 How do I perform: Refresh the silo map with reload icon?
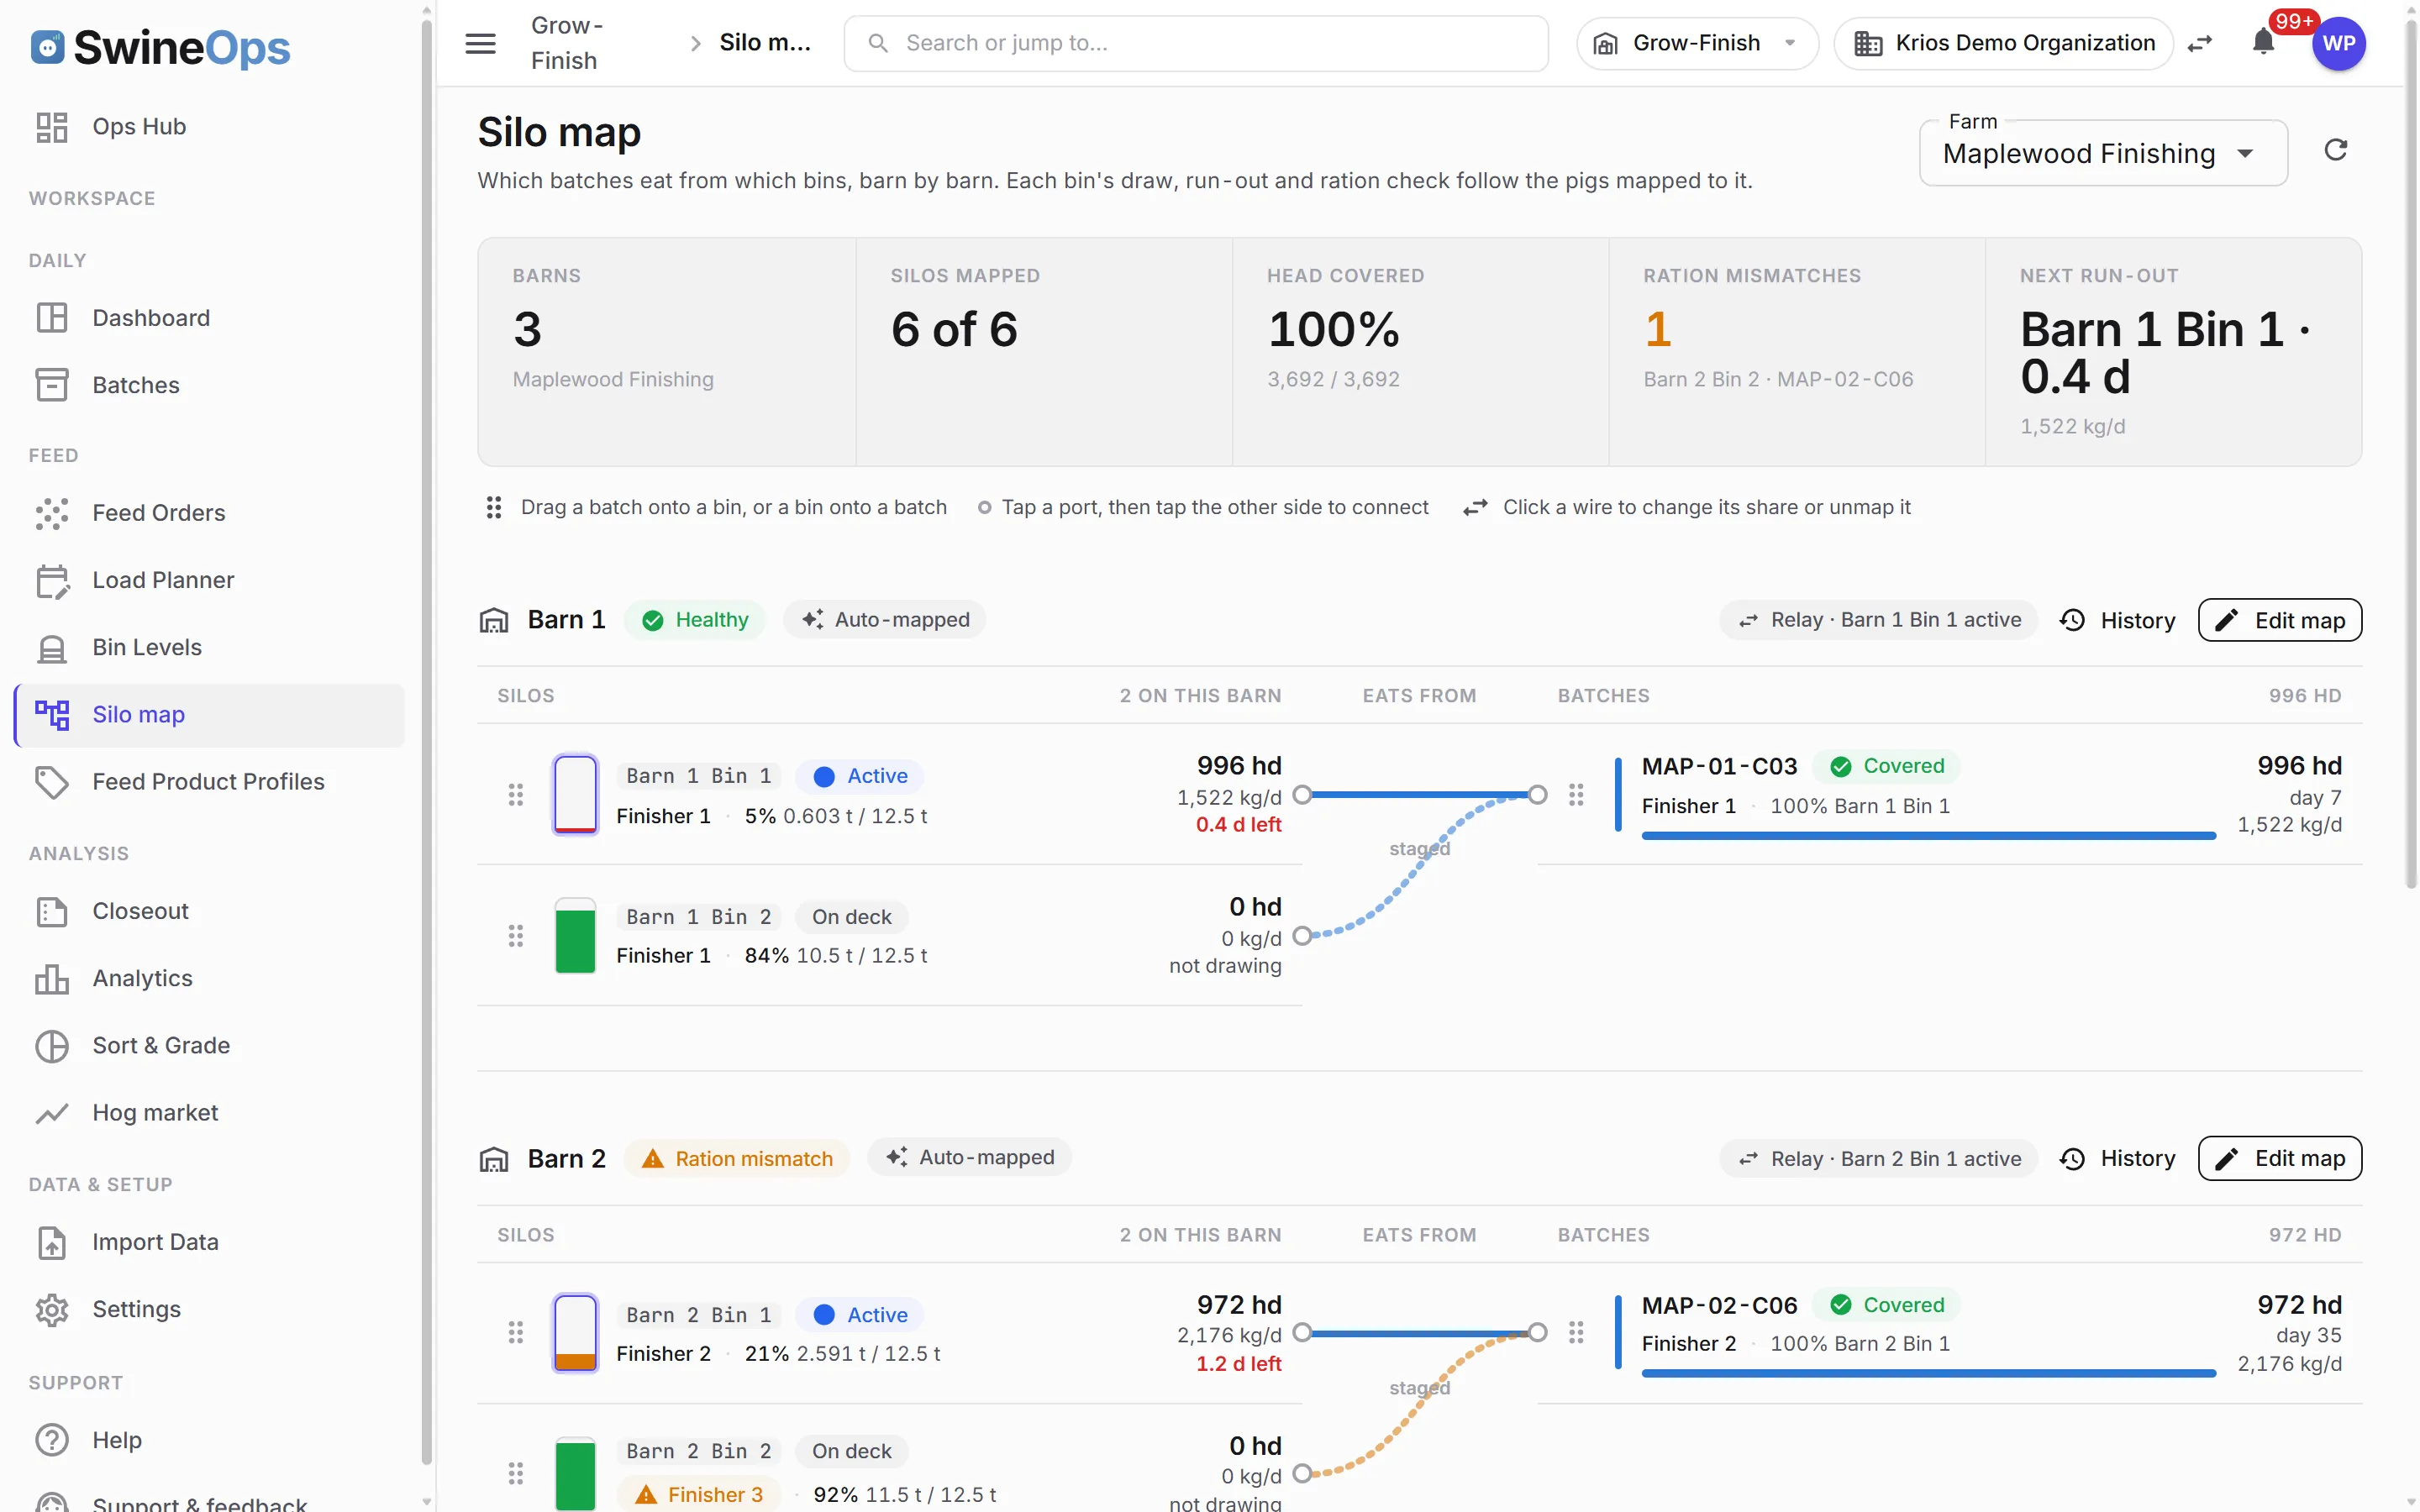[2335, 151]
